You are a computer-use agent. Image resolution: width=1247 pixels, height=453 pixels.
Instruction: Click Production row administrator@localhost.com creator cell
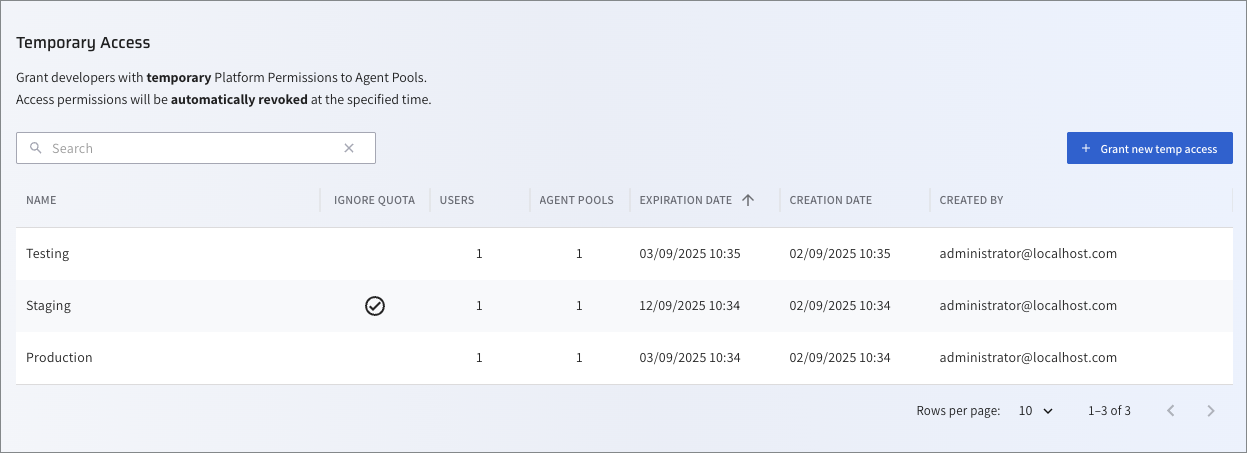pos(1028,358)
